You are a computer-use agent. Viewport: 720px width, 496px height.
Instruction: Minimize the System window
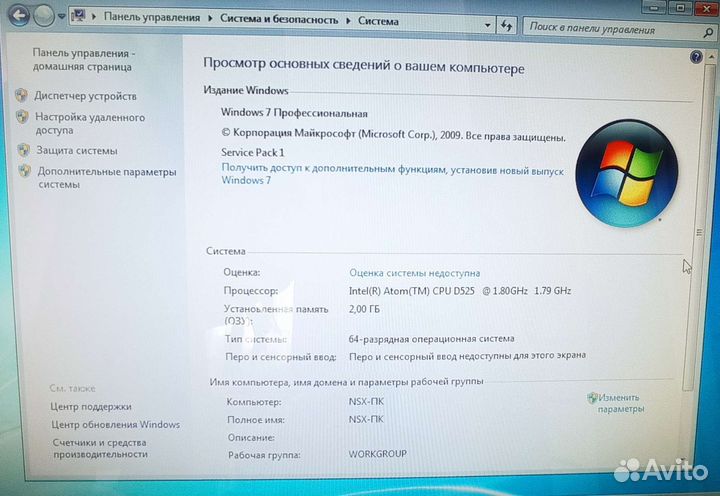point(655,6)
